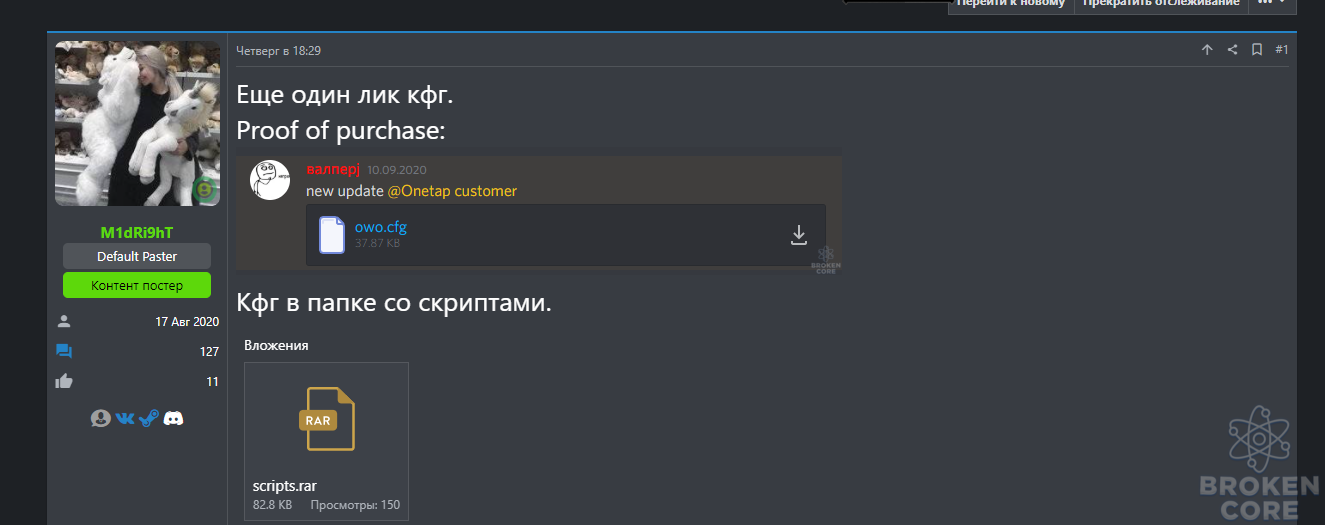Viewport: 1325px width, 525px height.
Task: Click the owo.cfg document file icon
Action: [x=332, y=235]
